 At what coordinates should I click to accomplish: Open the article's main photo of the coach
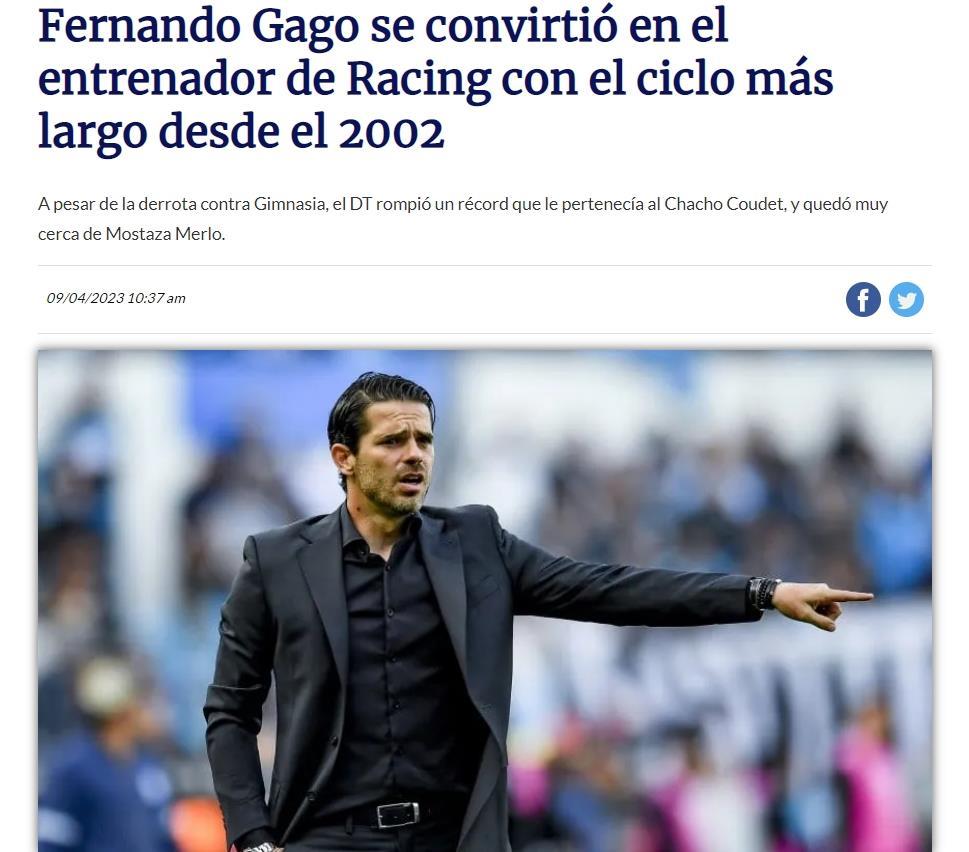[484, 601]
